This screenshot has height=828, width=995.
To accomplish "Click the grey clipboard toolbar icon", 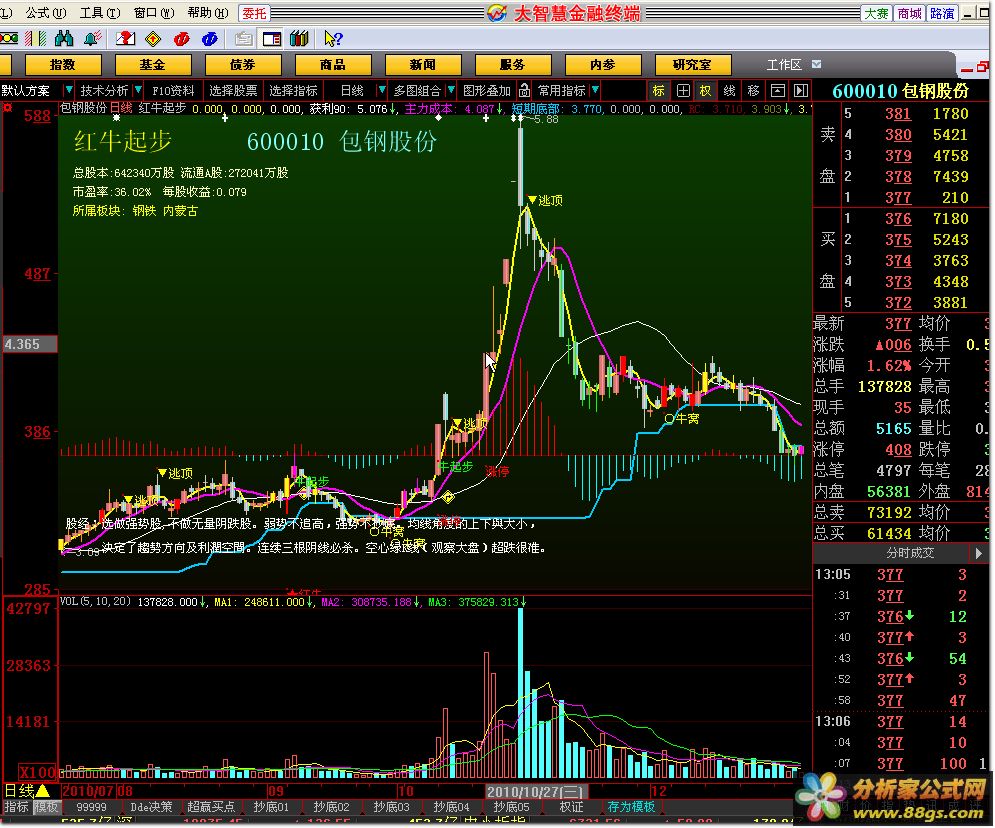I will pyautogui.click(x=243, y=39).
